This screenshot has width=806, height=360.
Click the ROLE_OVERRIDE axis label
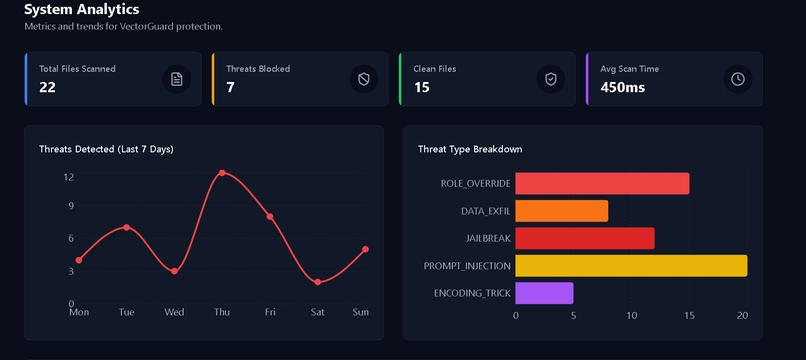point(475,184)
